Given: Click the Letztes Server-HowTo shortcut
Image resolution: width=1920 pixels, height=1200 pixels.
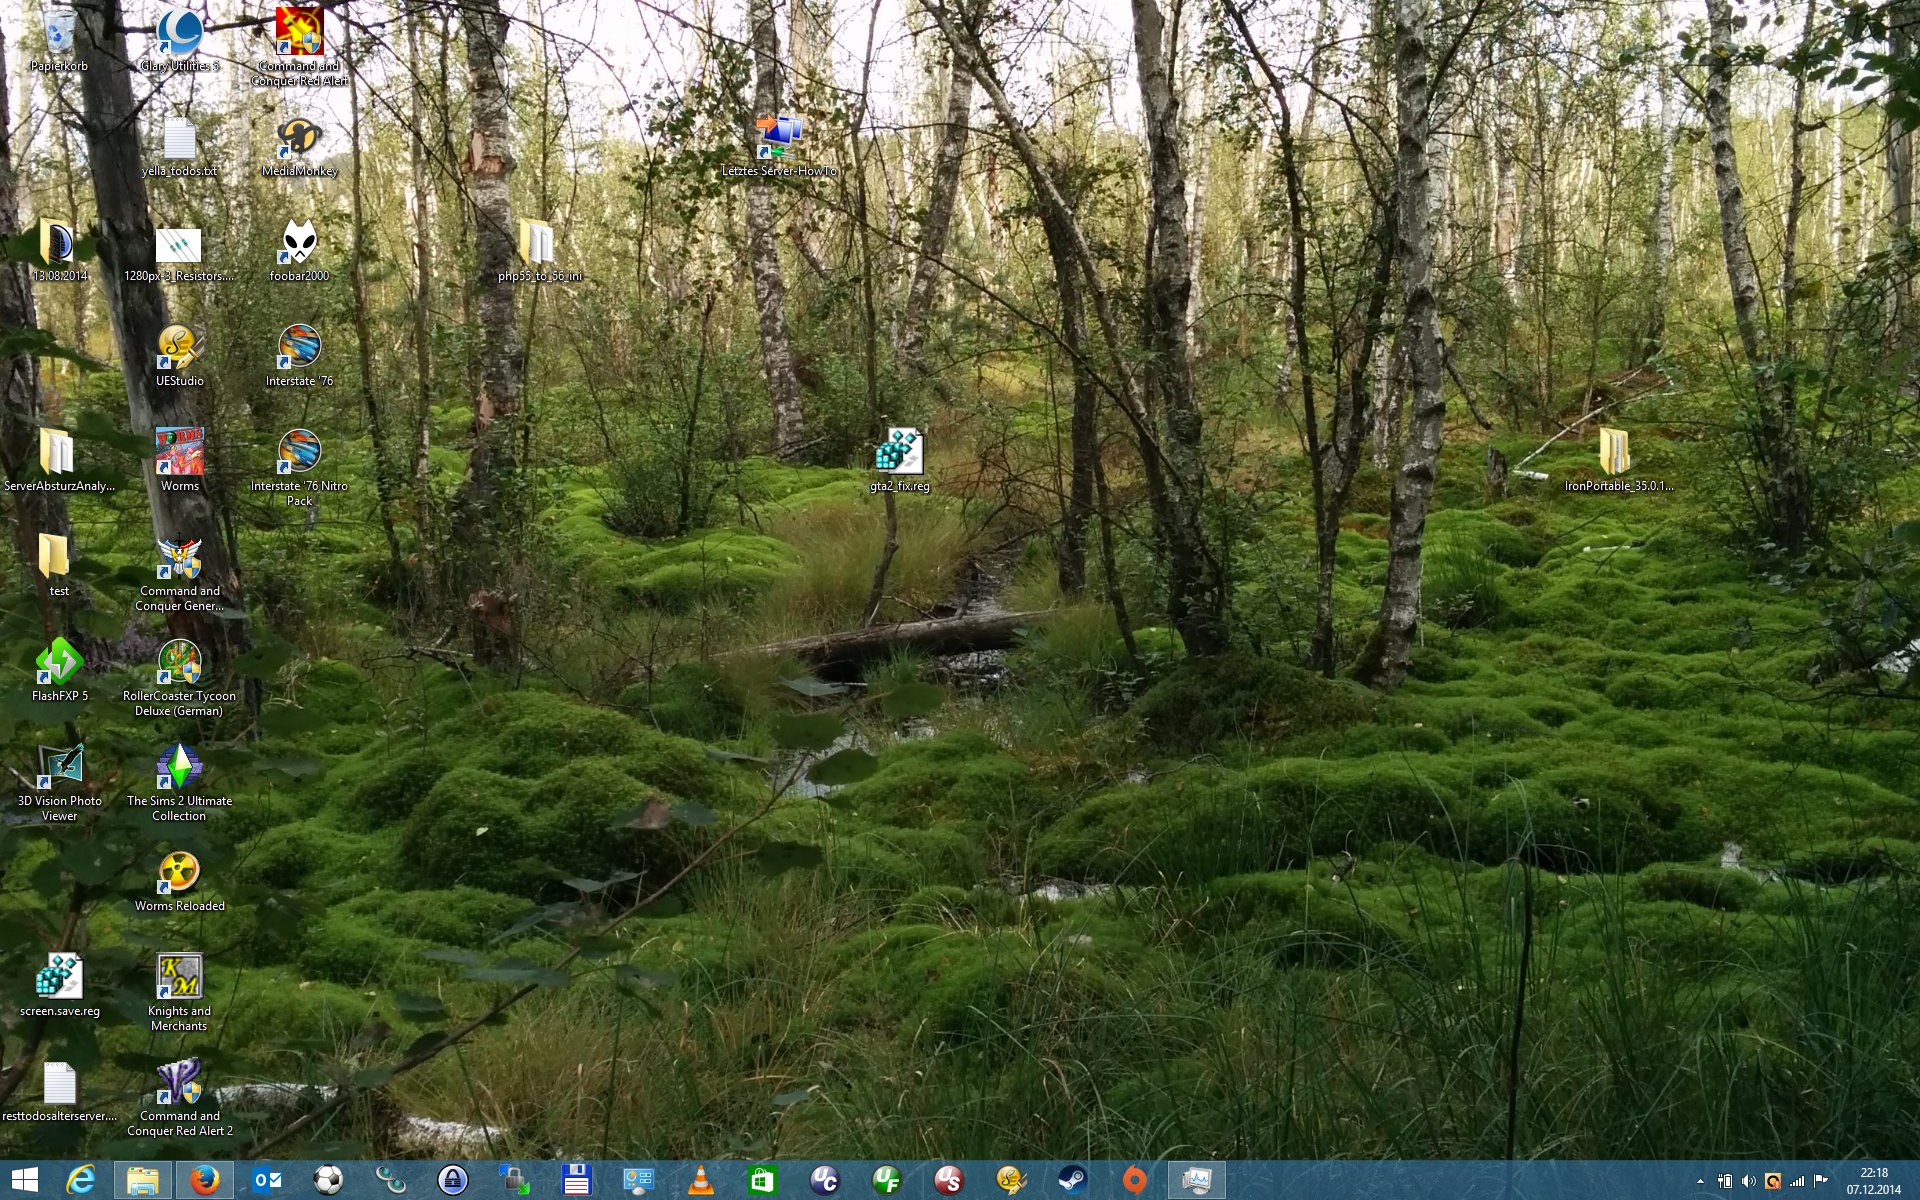Looking at the screenshot, I should [779, 139].
